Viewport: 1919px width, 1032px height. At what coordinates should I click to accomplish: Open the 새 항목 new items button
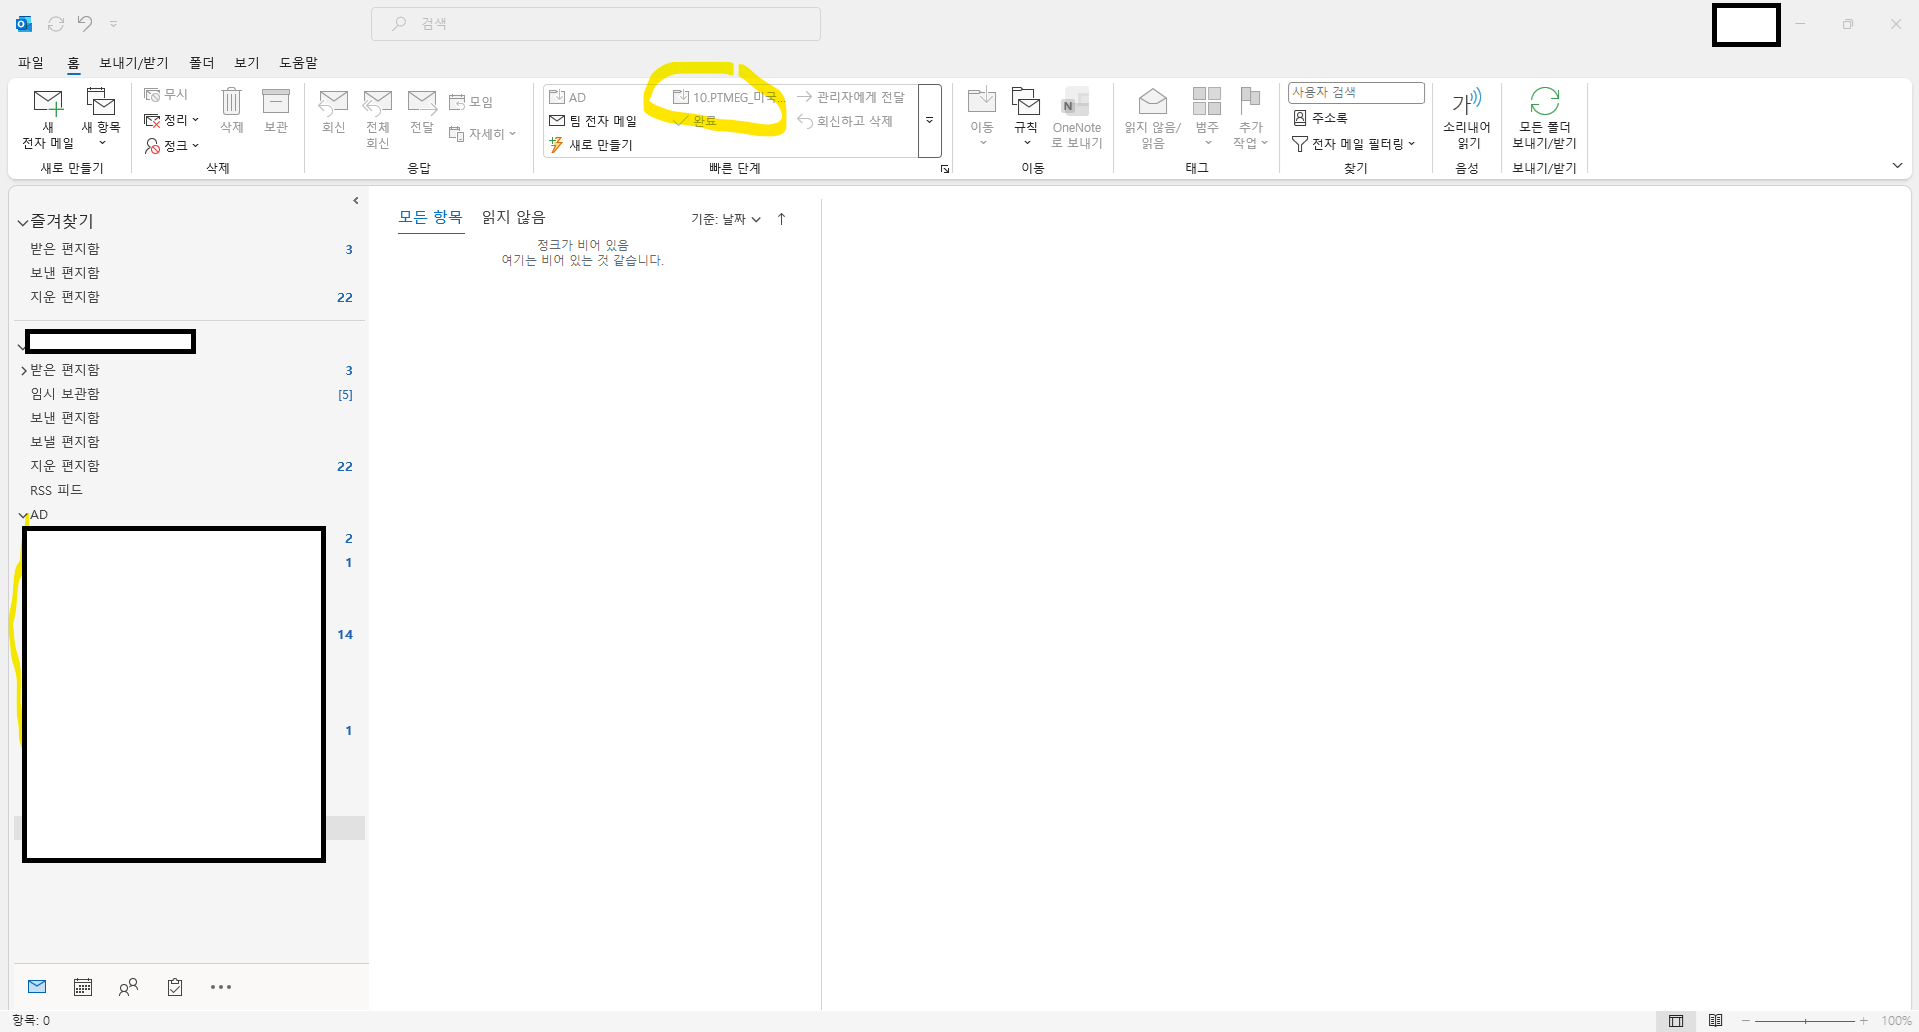tap(101, 118)
